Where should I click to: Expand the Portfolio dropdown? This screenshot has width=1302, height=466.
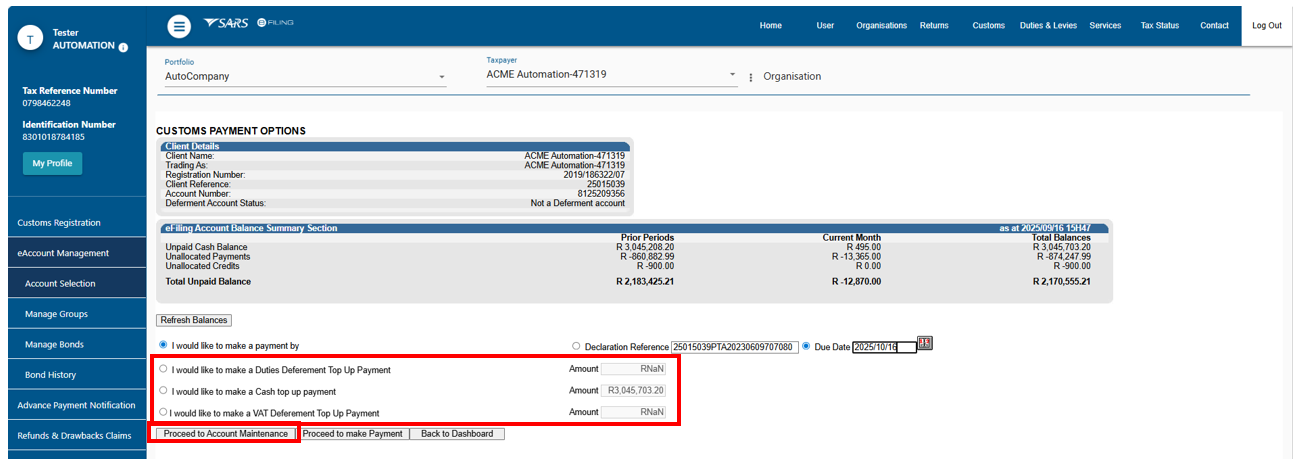pyautogui.click(x=442, y=77)
